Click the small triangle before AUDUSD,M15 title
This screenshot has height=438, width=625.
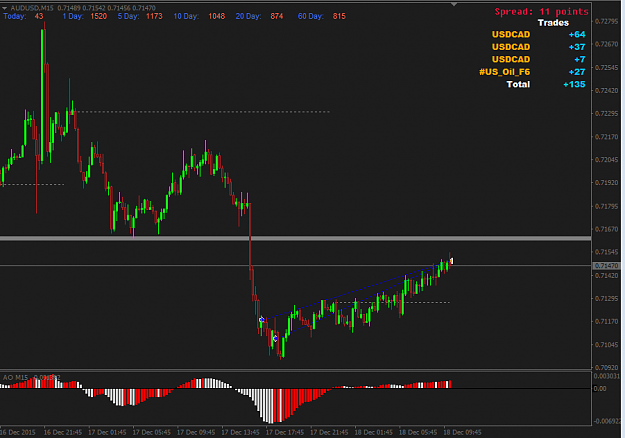click(4, 8)
